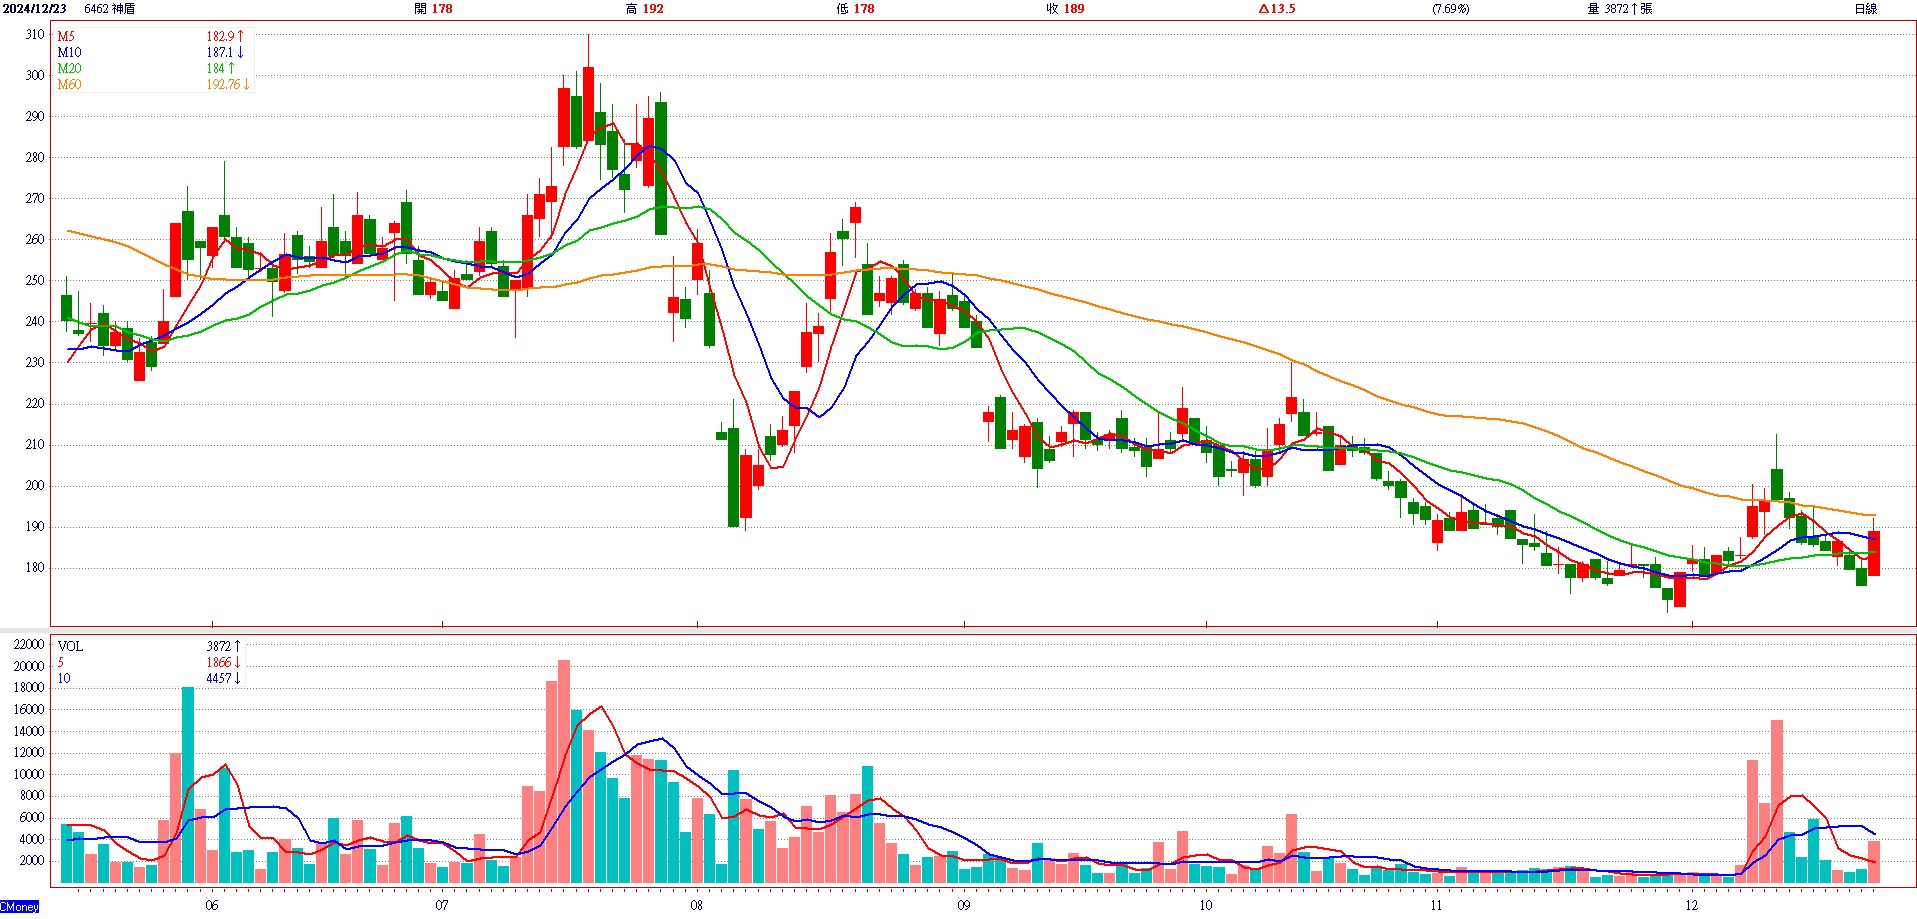
Task: Click the tallest red volume bar in July
Action: 563,772
